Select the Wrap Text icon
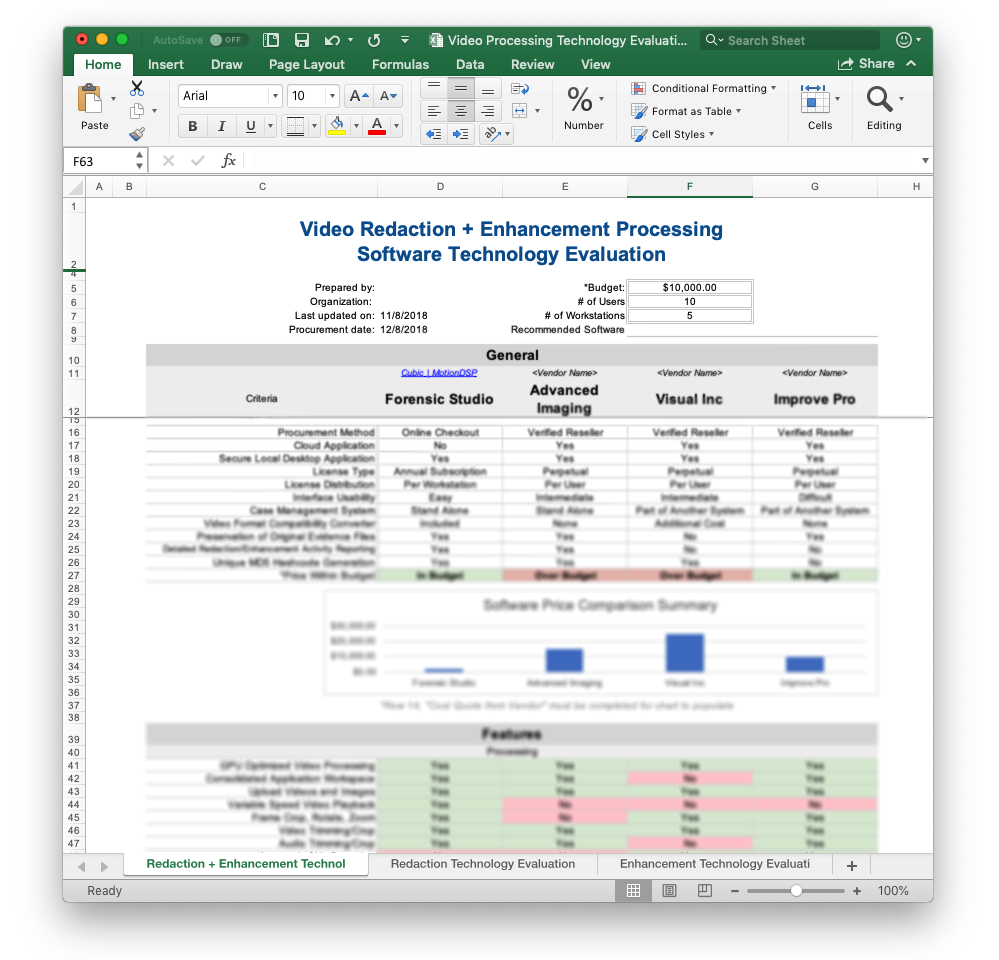 point(520,89)
